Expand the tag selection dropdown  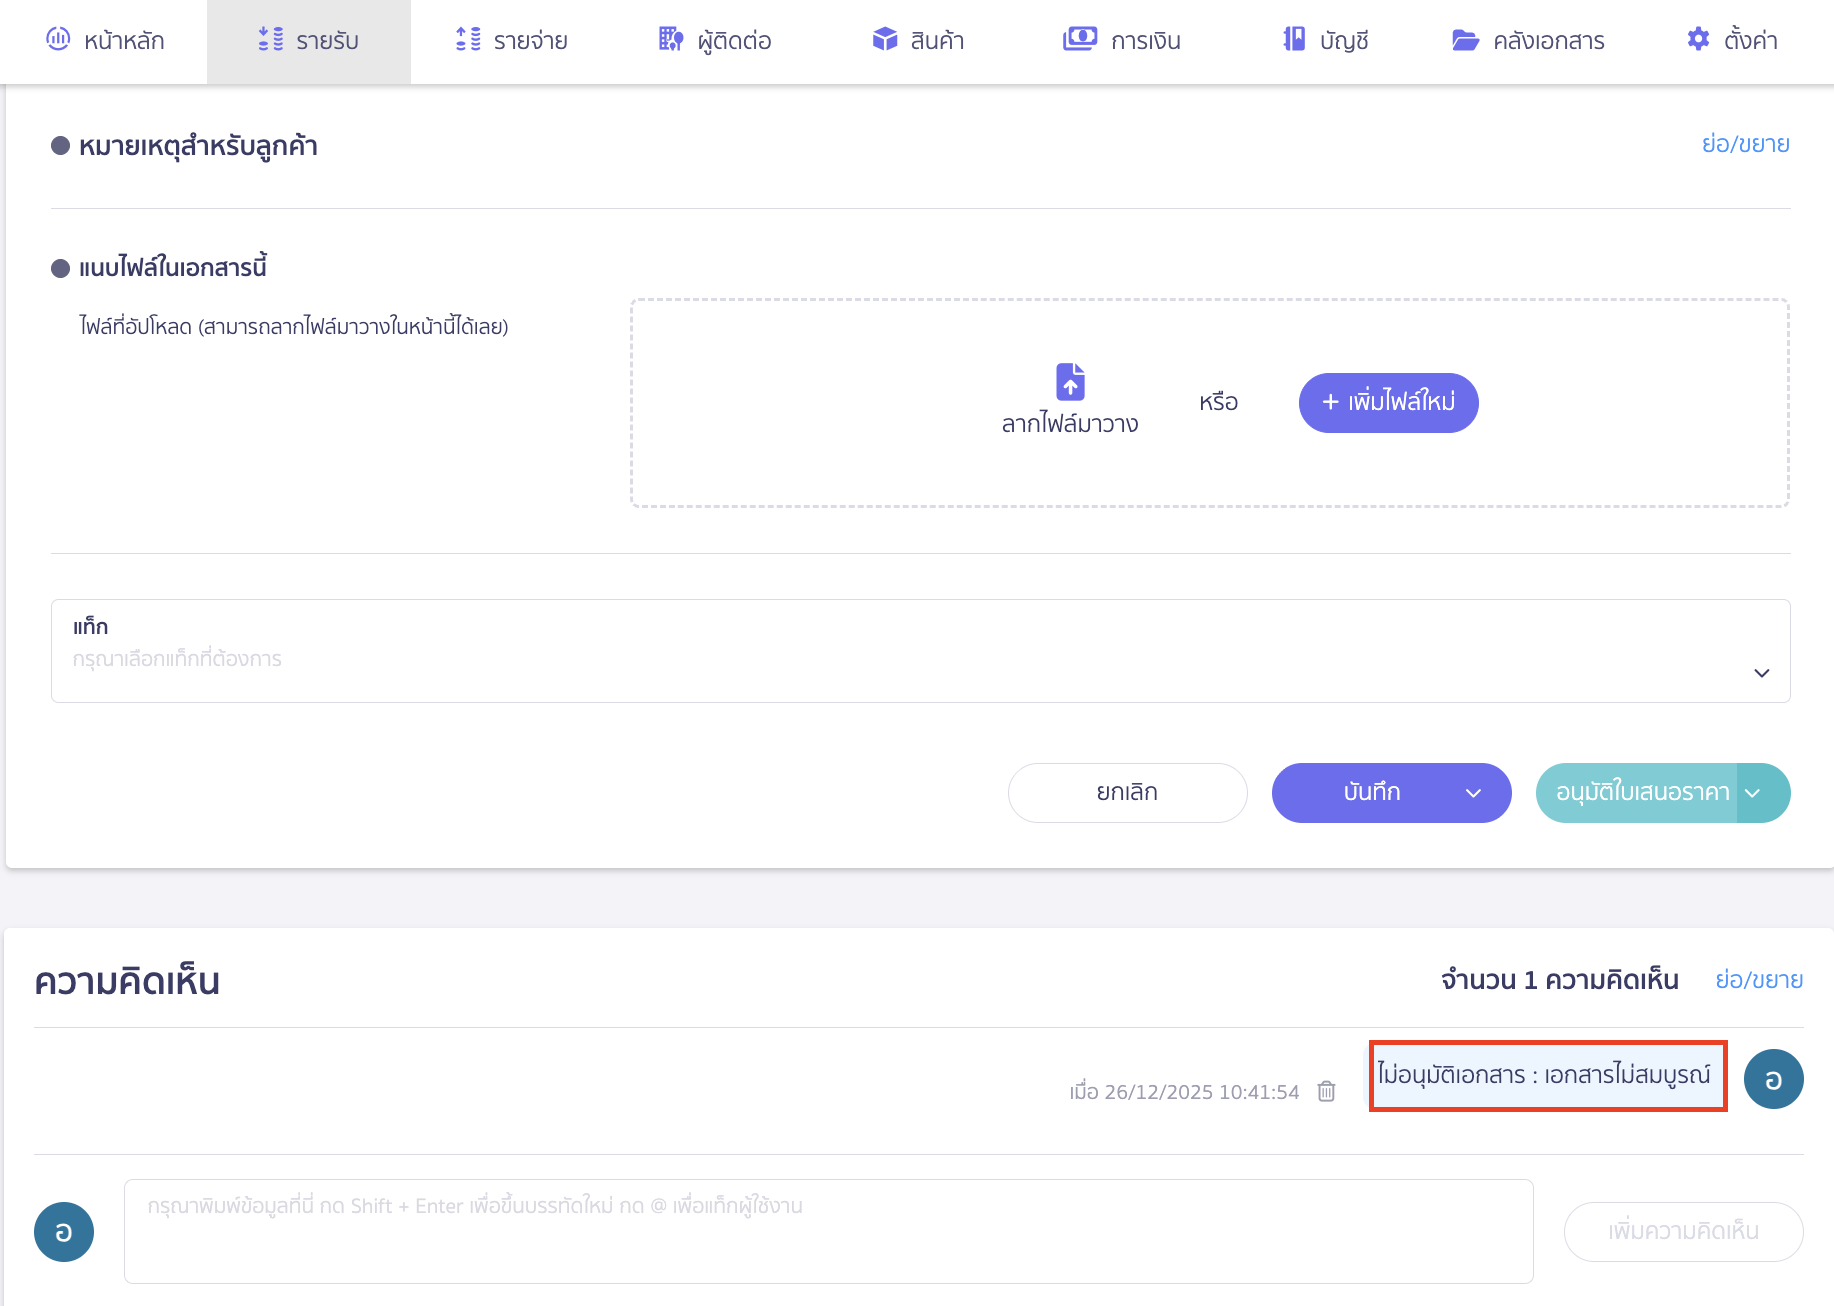coord(1761,673)
